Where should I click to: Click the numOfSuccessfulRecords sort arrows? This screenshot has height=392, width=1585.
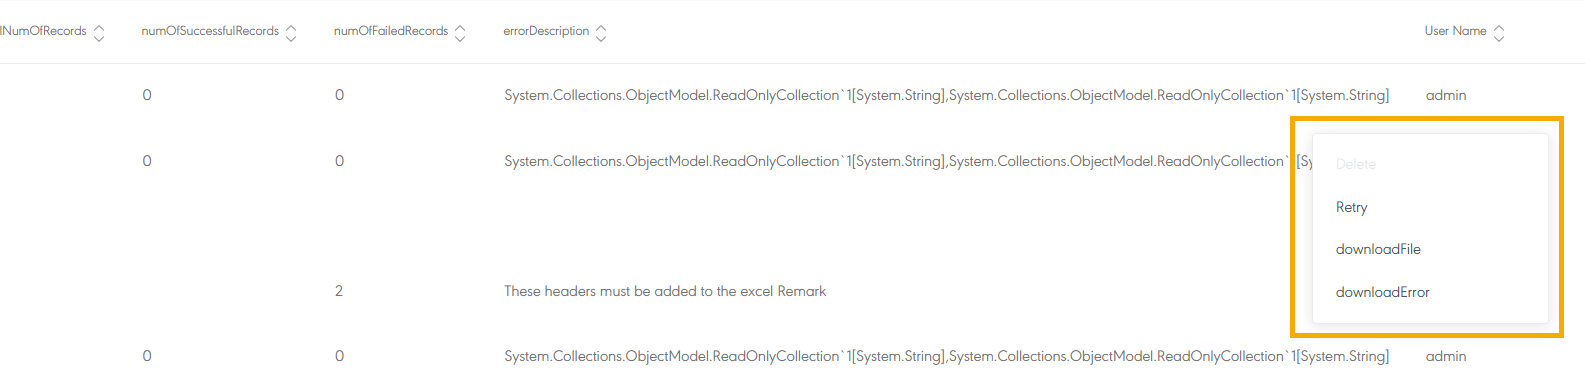click(x=291, y=33)
